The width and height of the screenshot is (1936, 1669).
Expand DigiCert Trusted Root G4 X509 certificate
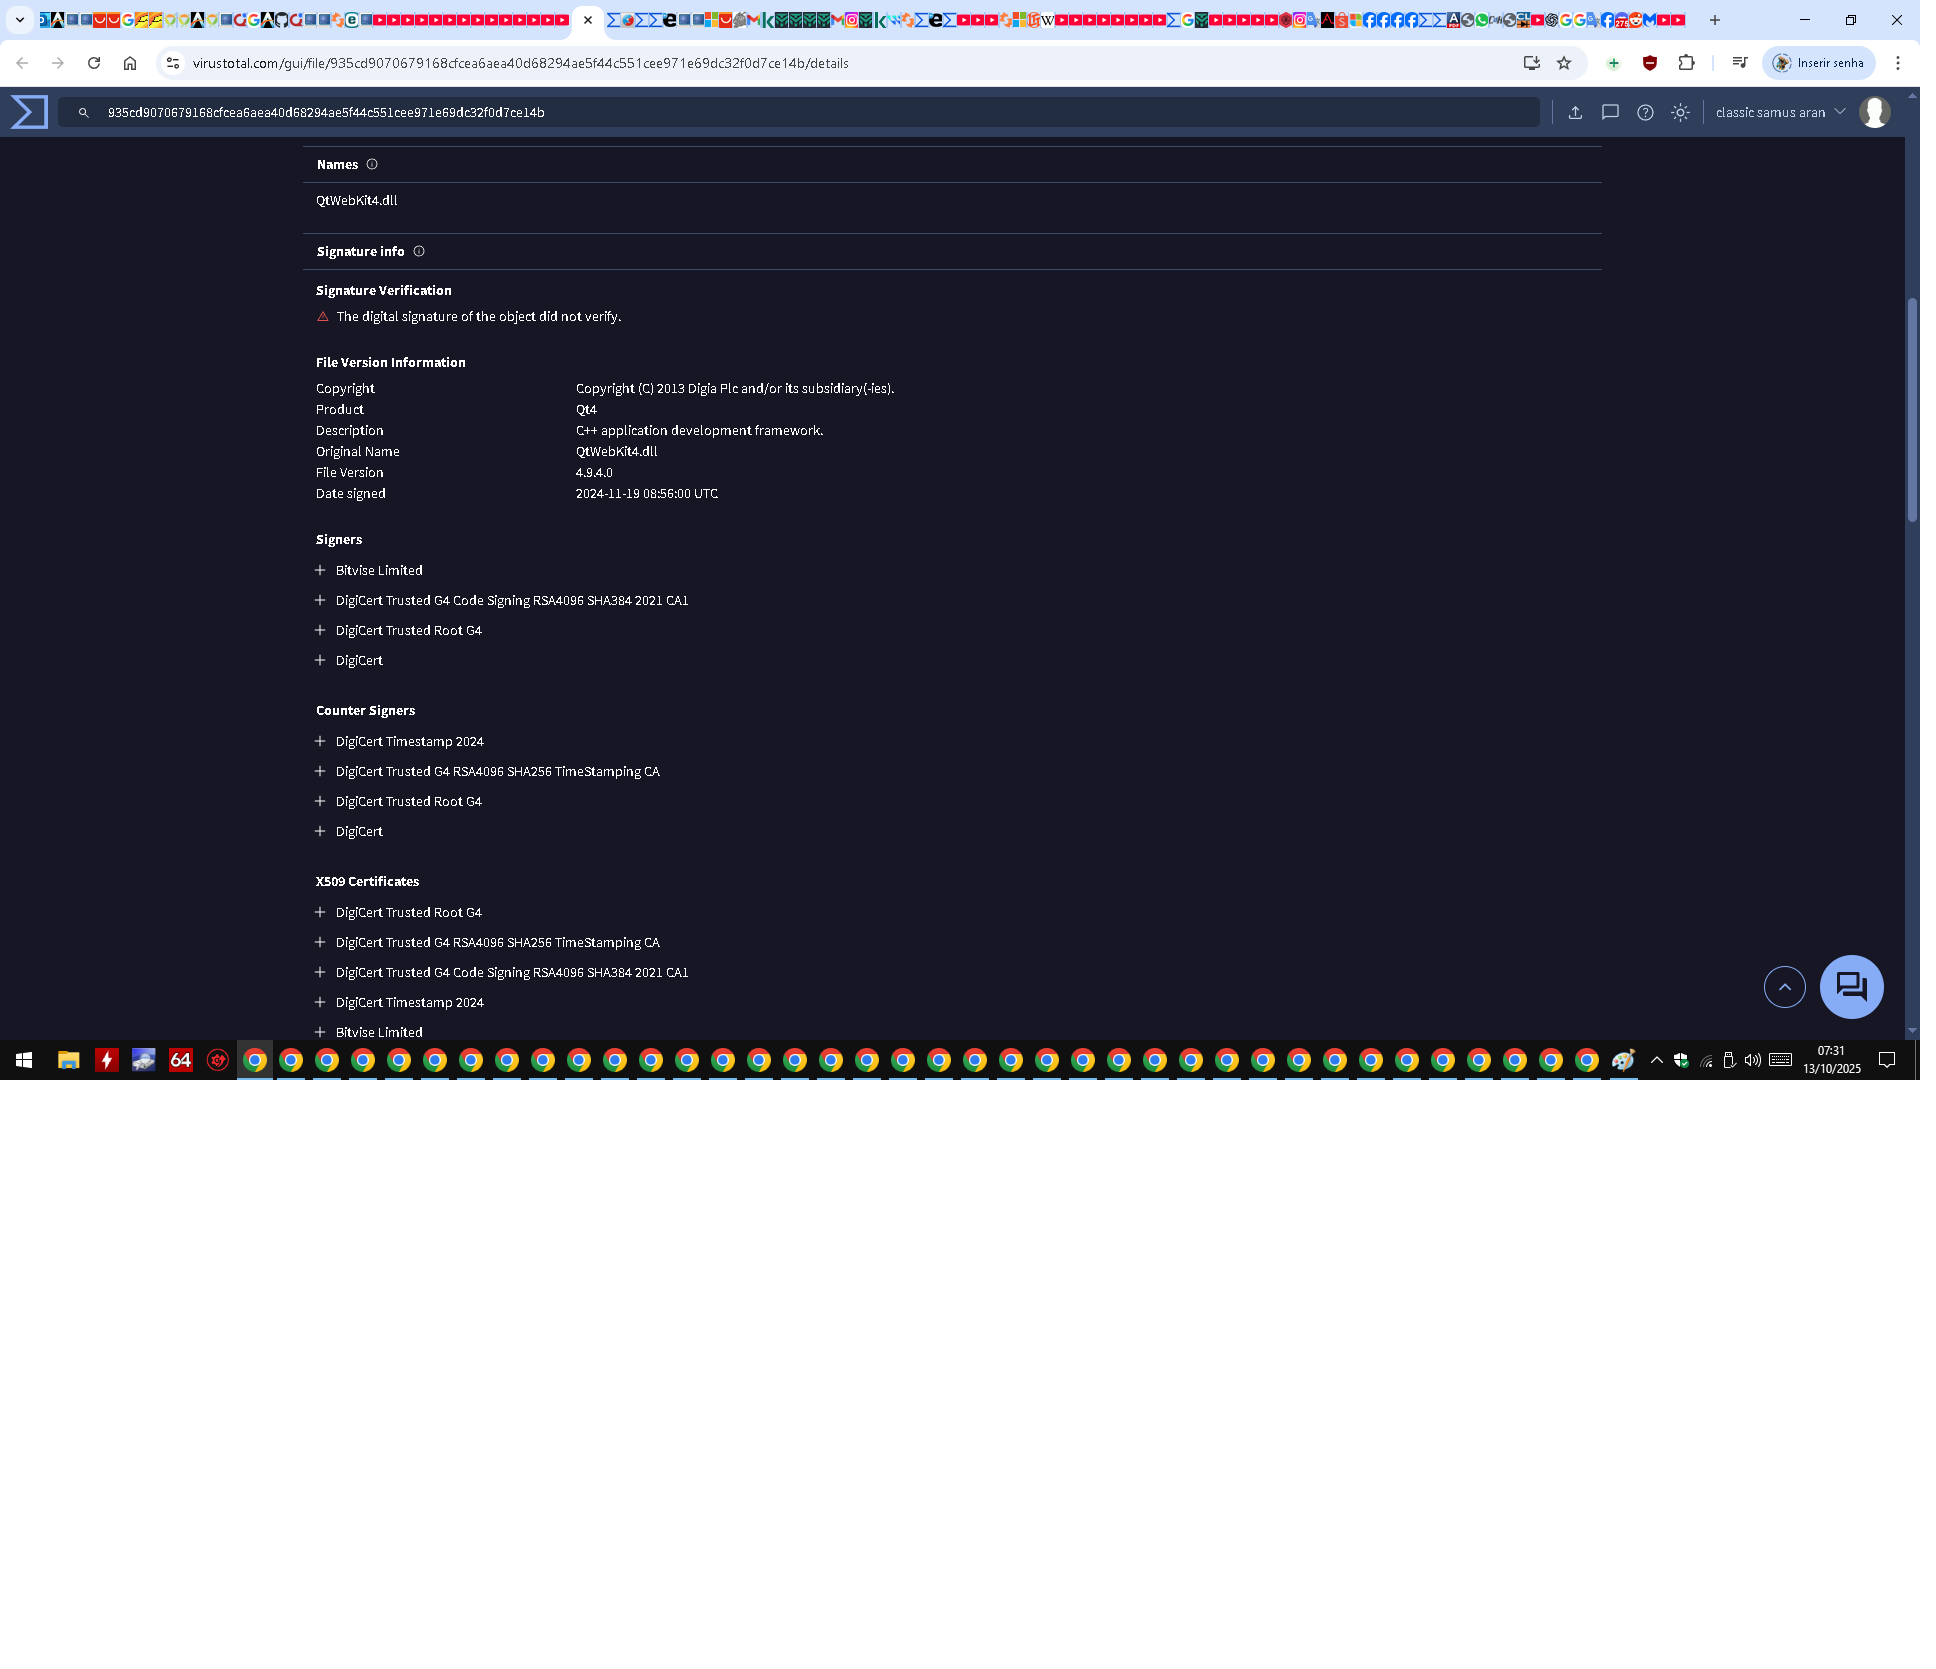point(320,912)
